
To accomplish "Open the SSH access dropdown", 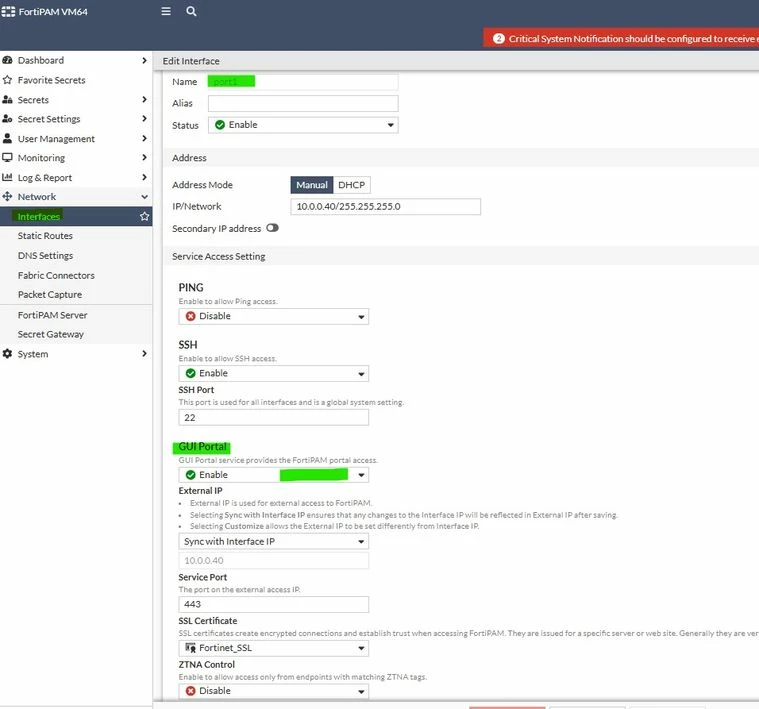I will 273,373.
